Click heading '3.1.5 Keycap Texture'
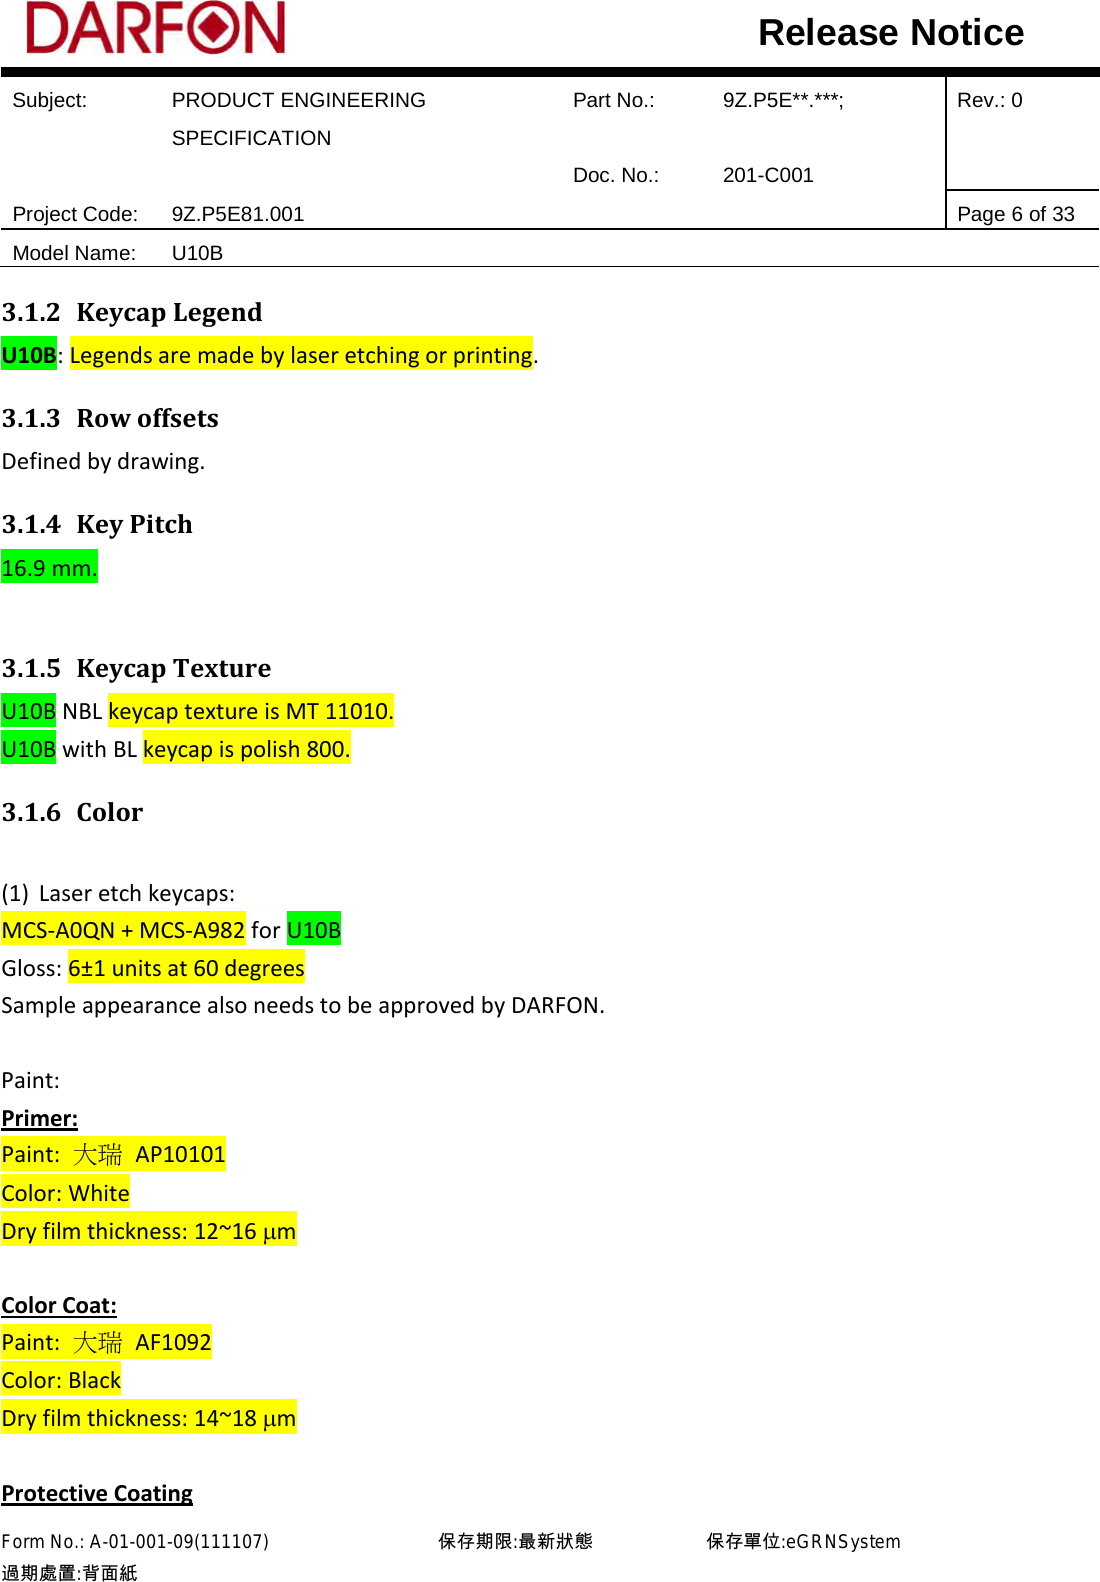Image resolution: width=1100 pixels, height=1582 pixels. click(136, 668)
